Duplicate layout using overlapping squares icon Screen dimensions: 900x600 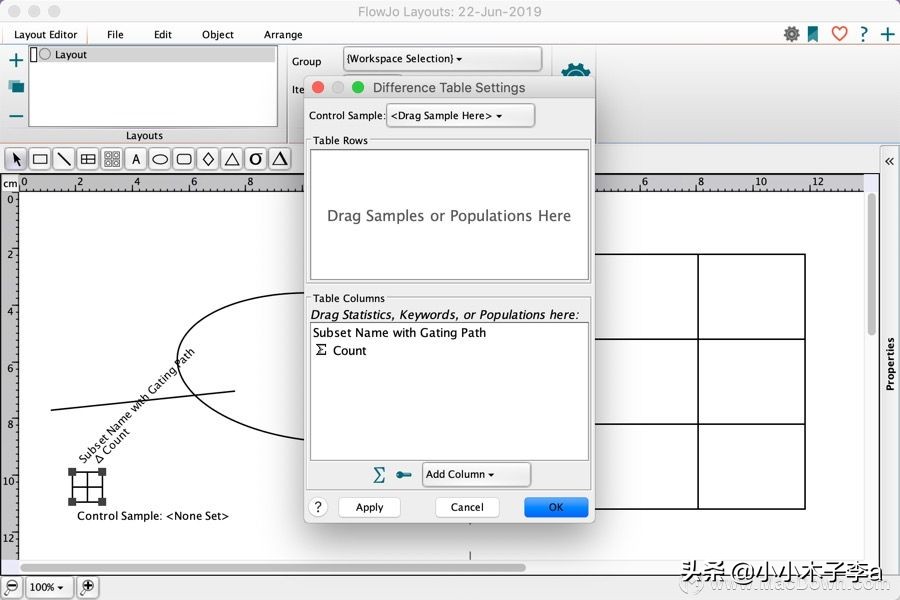click(16, 87)
